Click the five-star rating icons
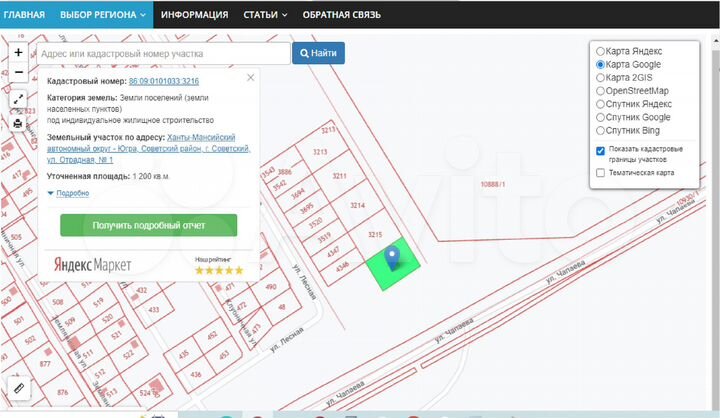 click(218, 270)
